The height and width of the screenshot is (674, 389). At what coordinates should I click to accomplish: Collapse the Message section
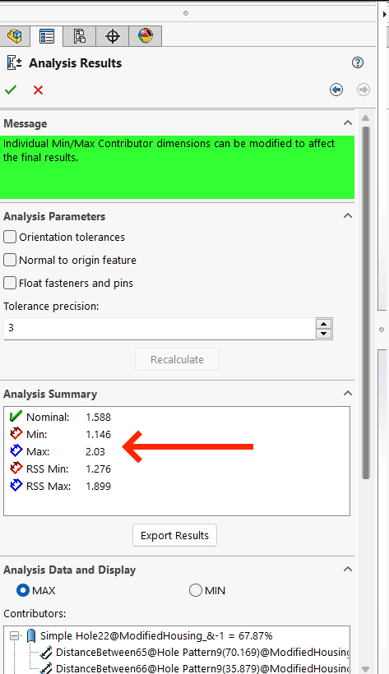tap(347, 123)
